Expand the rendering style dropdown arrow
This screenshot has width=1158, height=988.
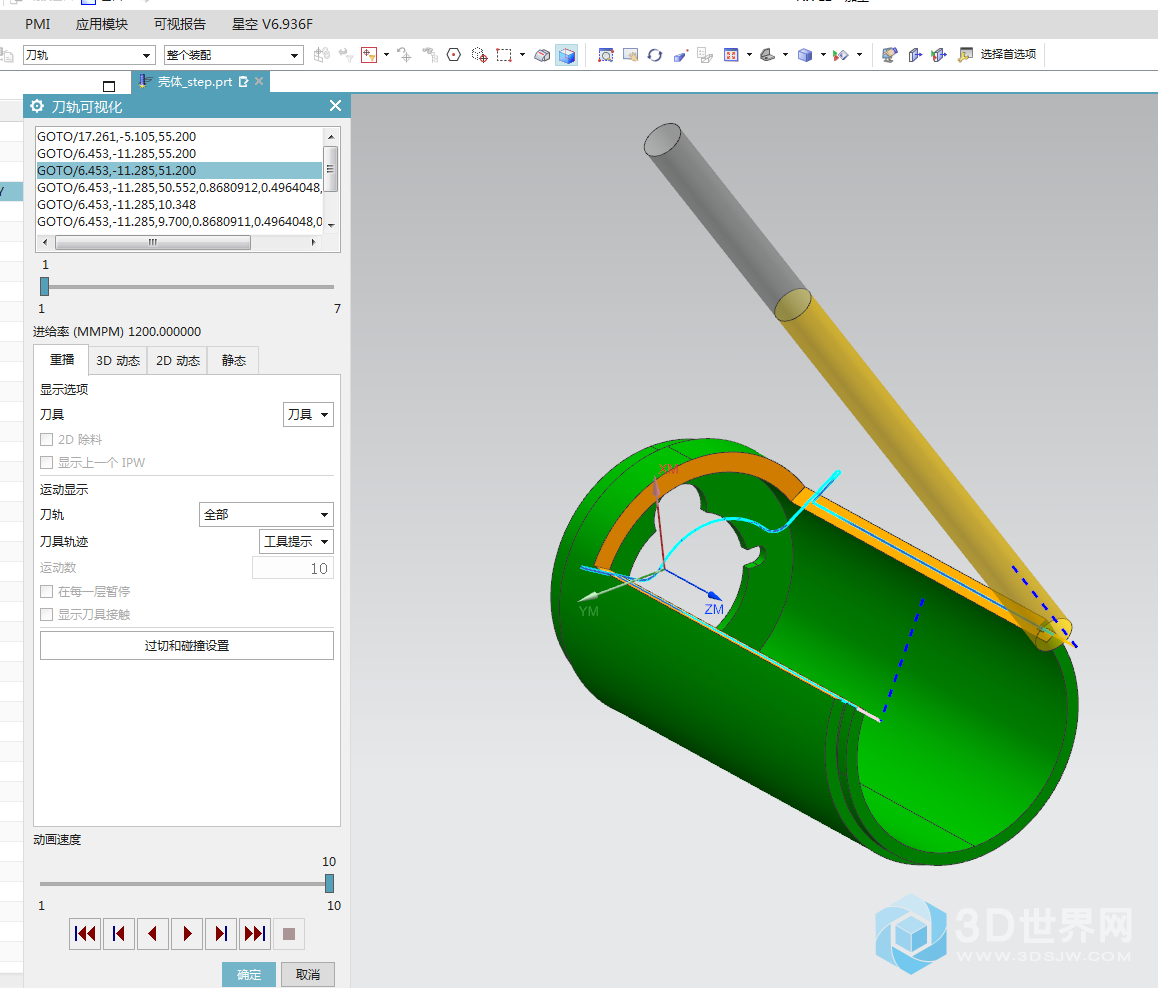pyautogui.click(x=823, y=55)
